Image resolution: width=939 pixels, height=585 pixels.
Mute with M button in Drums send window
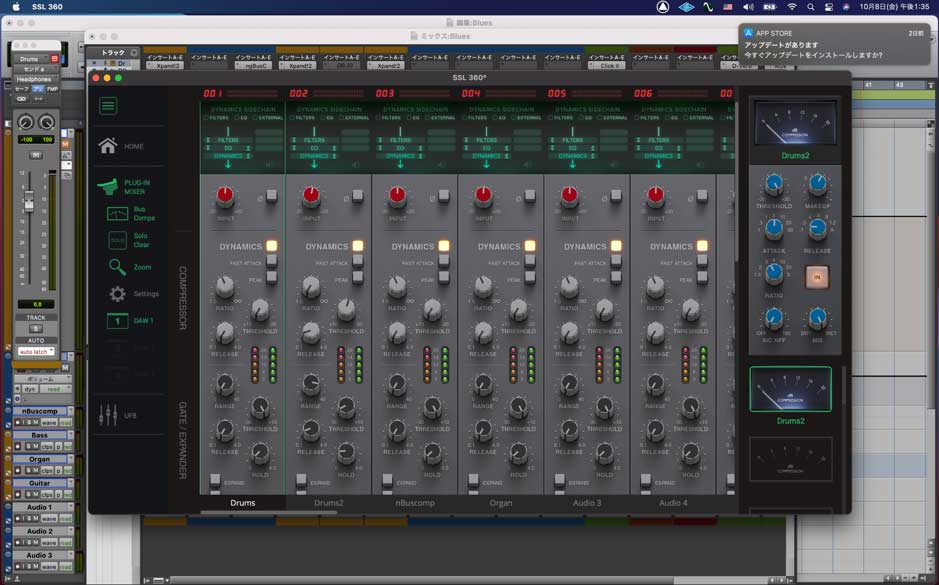[36, 155]
